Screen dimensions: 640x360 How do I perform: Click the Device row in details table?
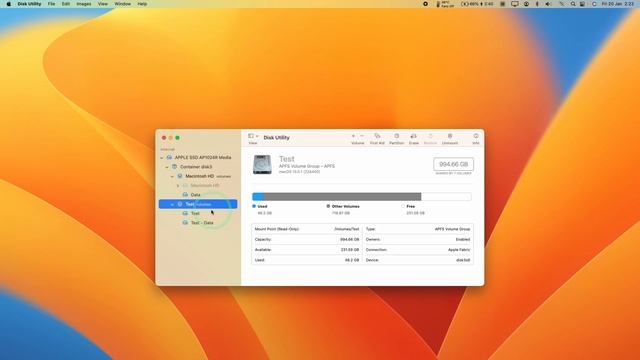tap(418, 260)
